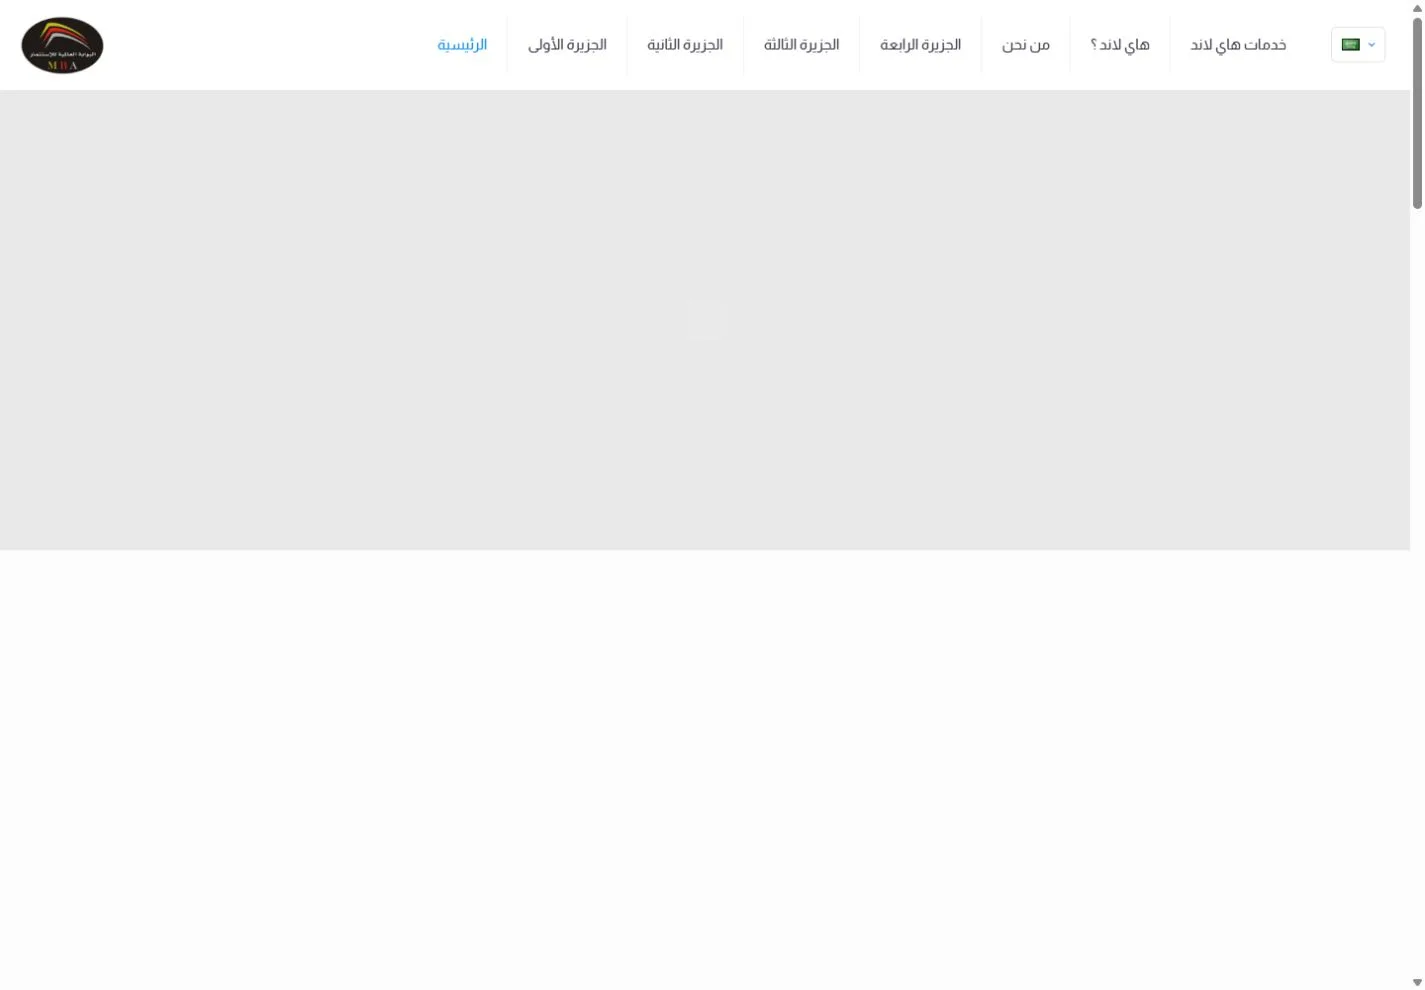Viewport: 1425px width, 990px height.
Task: Open the language flag dropdown
Action: click(1358, 45)
